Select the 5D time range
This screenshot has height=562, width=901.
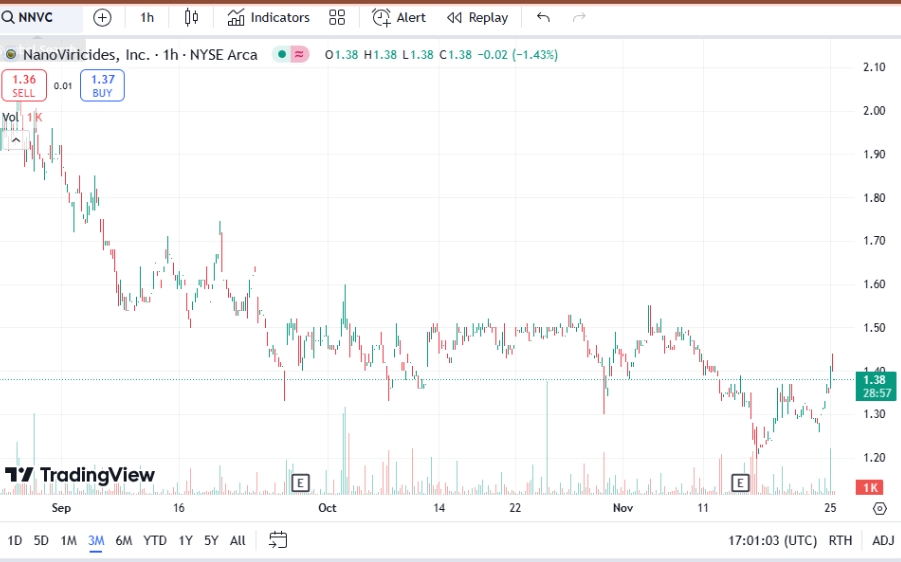[x=41, y=541]
